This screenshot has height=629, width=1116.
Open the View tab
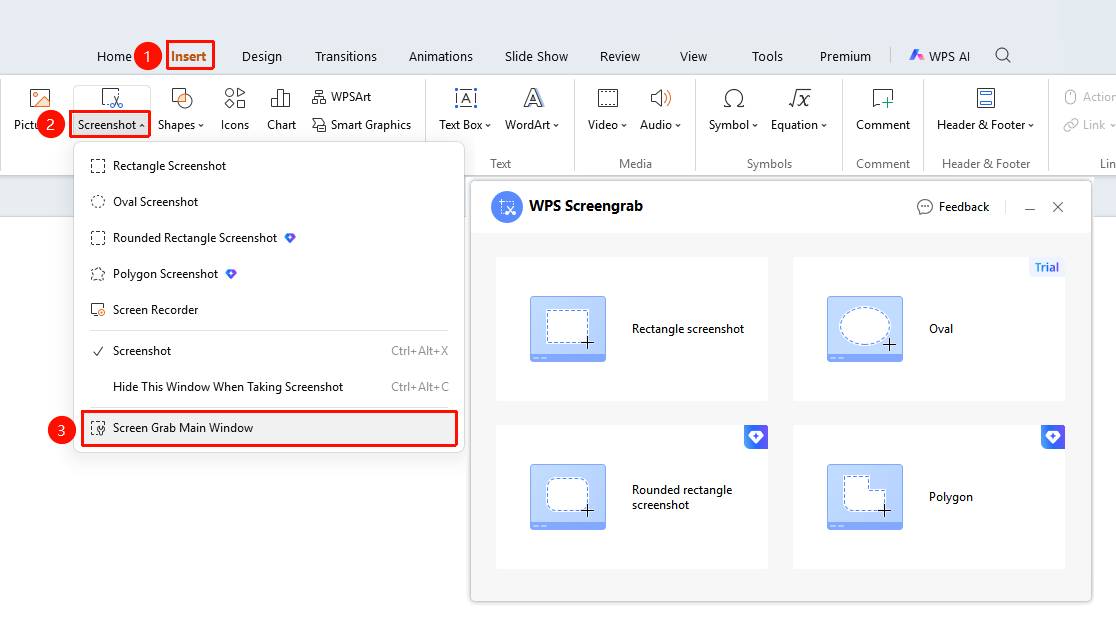point(693,56)
